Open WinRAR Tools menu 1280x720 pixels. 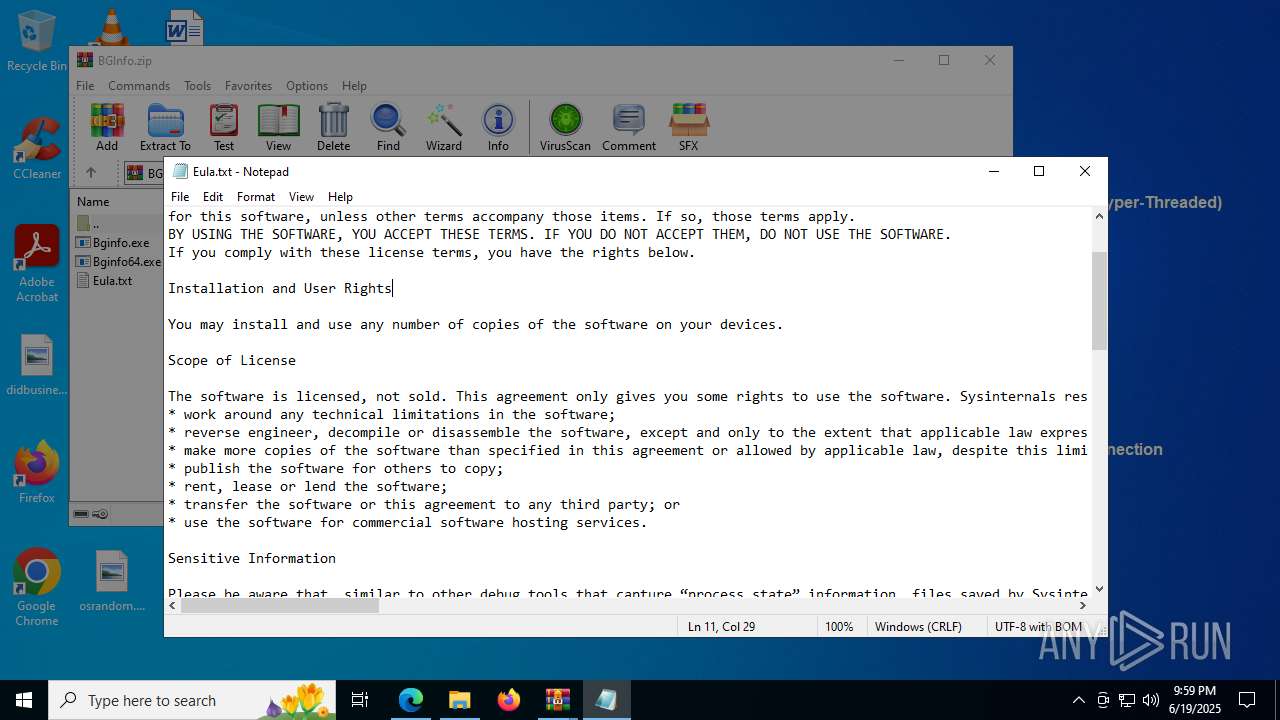coord(197,86)
